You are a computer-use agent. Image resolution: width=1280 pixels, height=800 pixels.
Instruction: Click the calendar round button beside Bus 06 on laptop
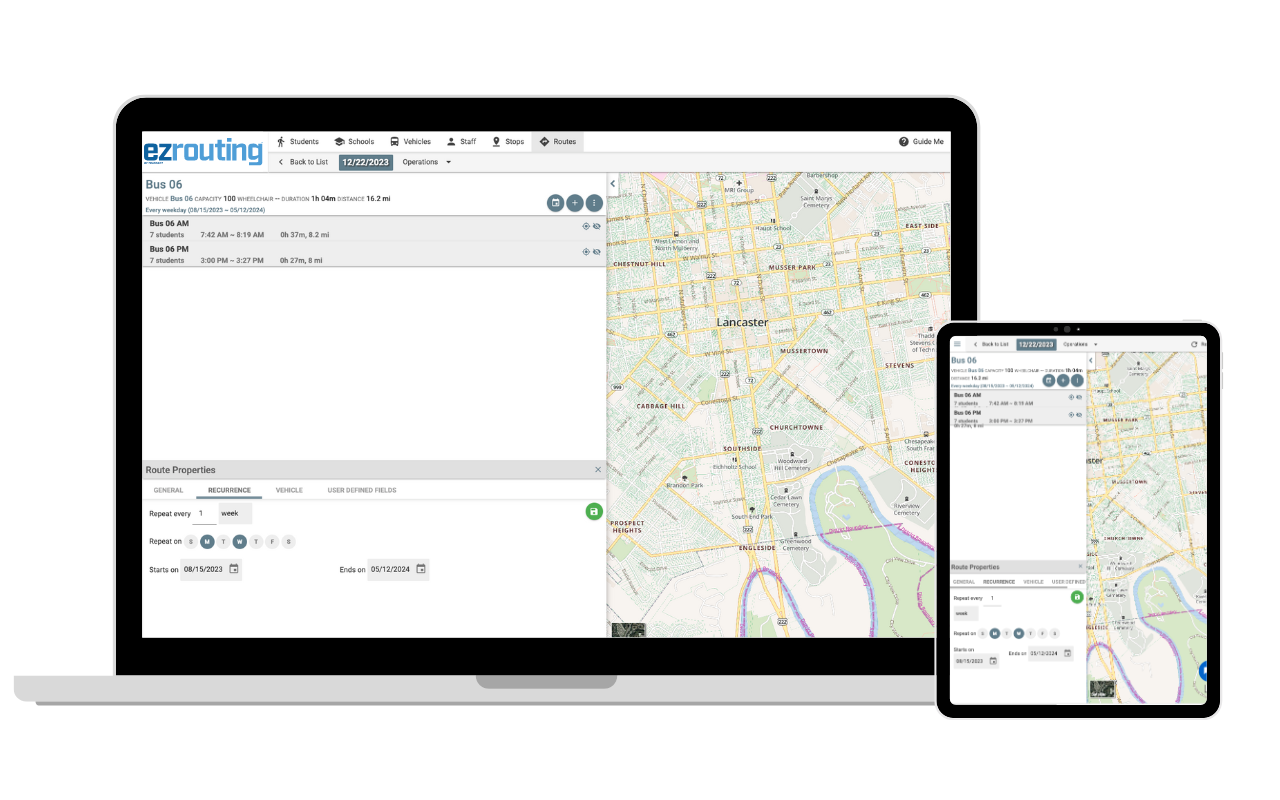555,203
